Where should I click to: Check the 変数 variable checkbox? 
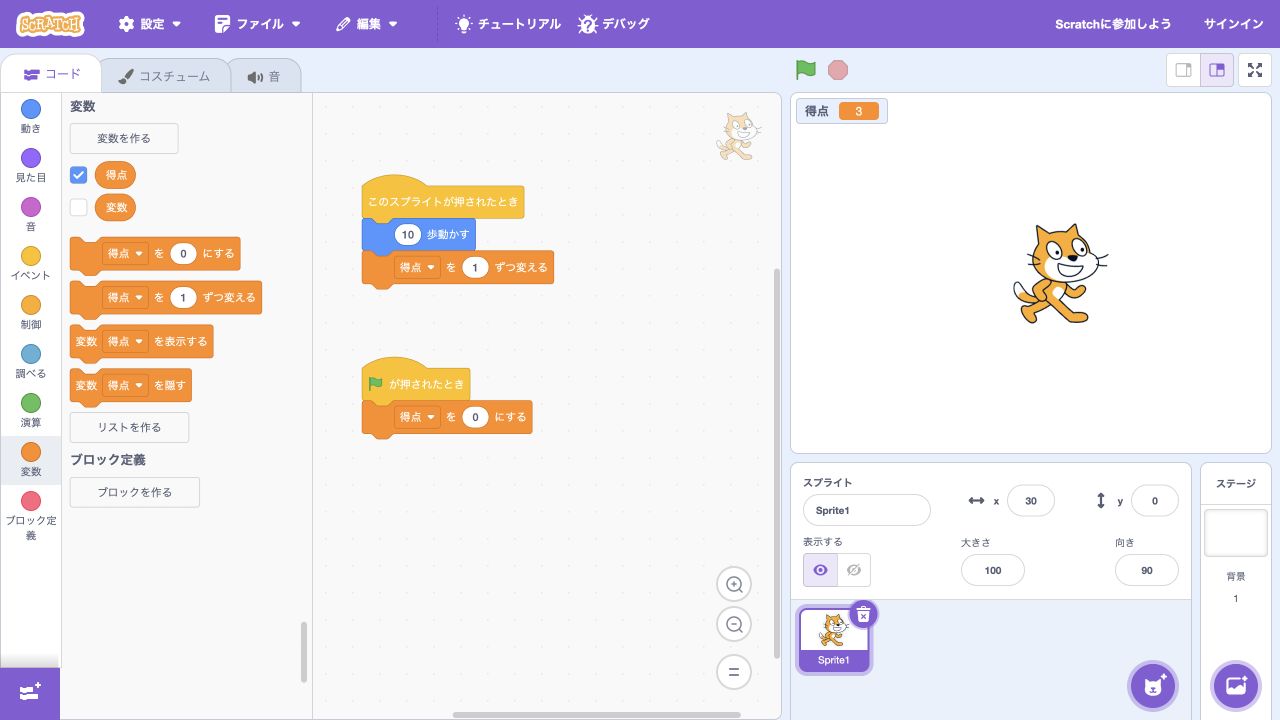tap(79, 207)
